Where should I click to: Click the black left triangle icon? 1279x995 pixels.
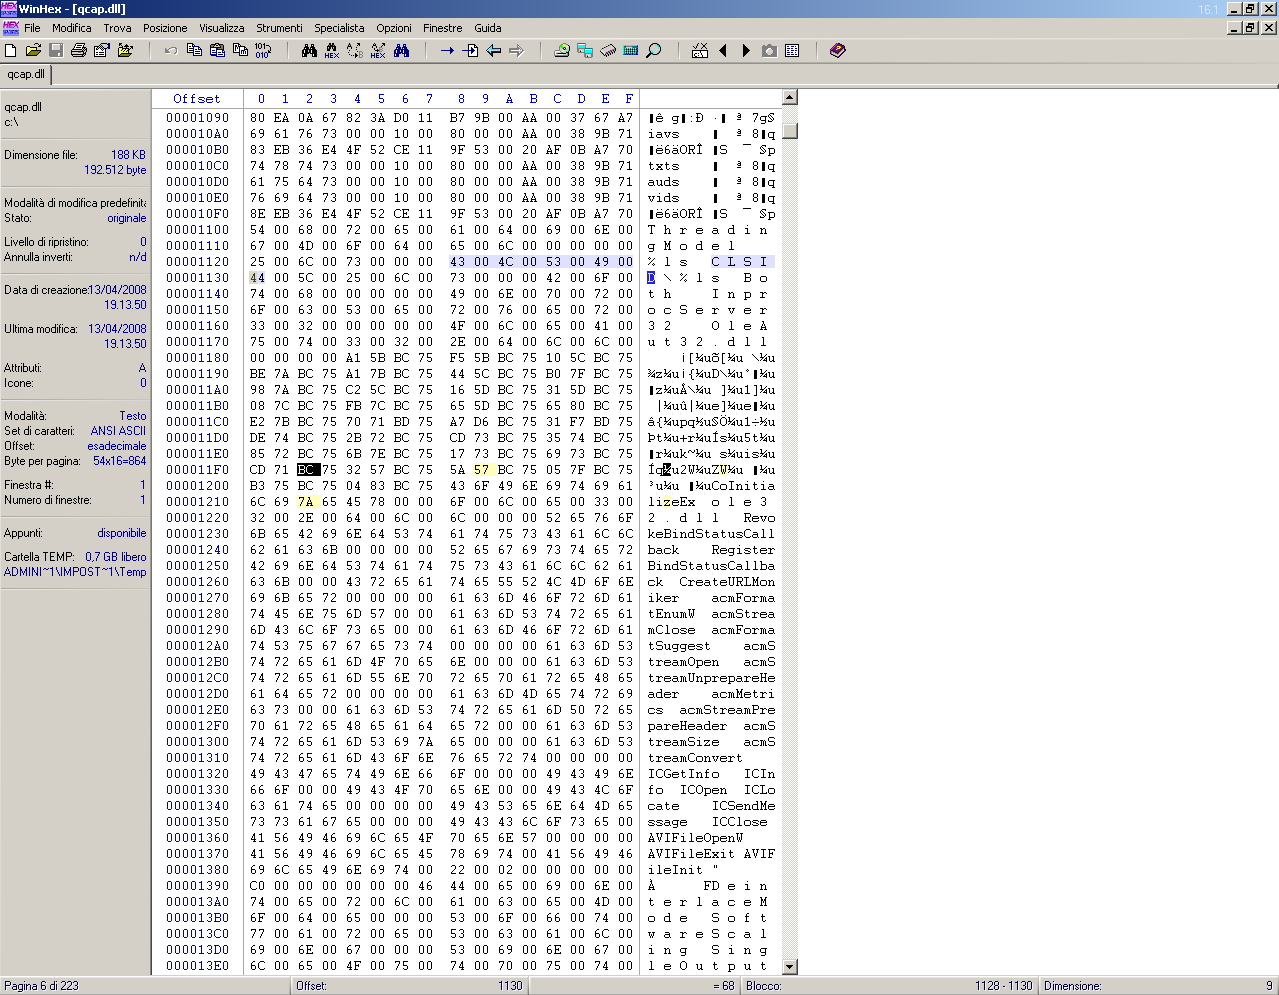tap(723, 50)
